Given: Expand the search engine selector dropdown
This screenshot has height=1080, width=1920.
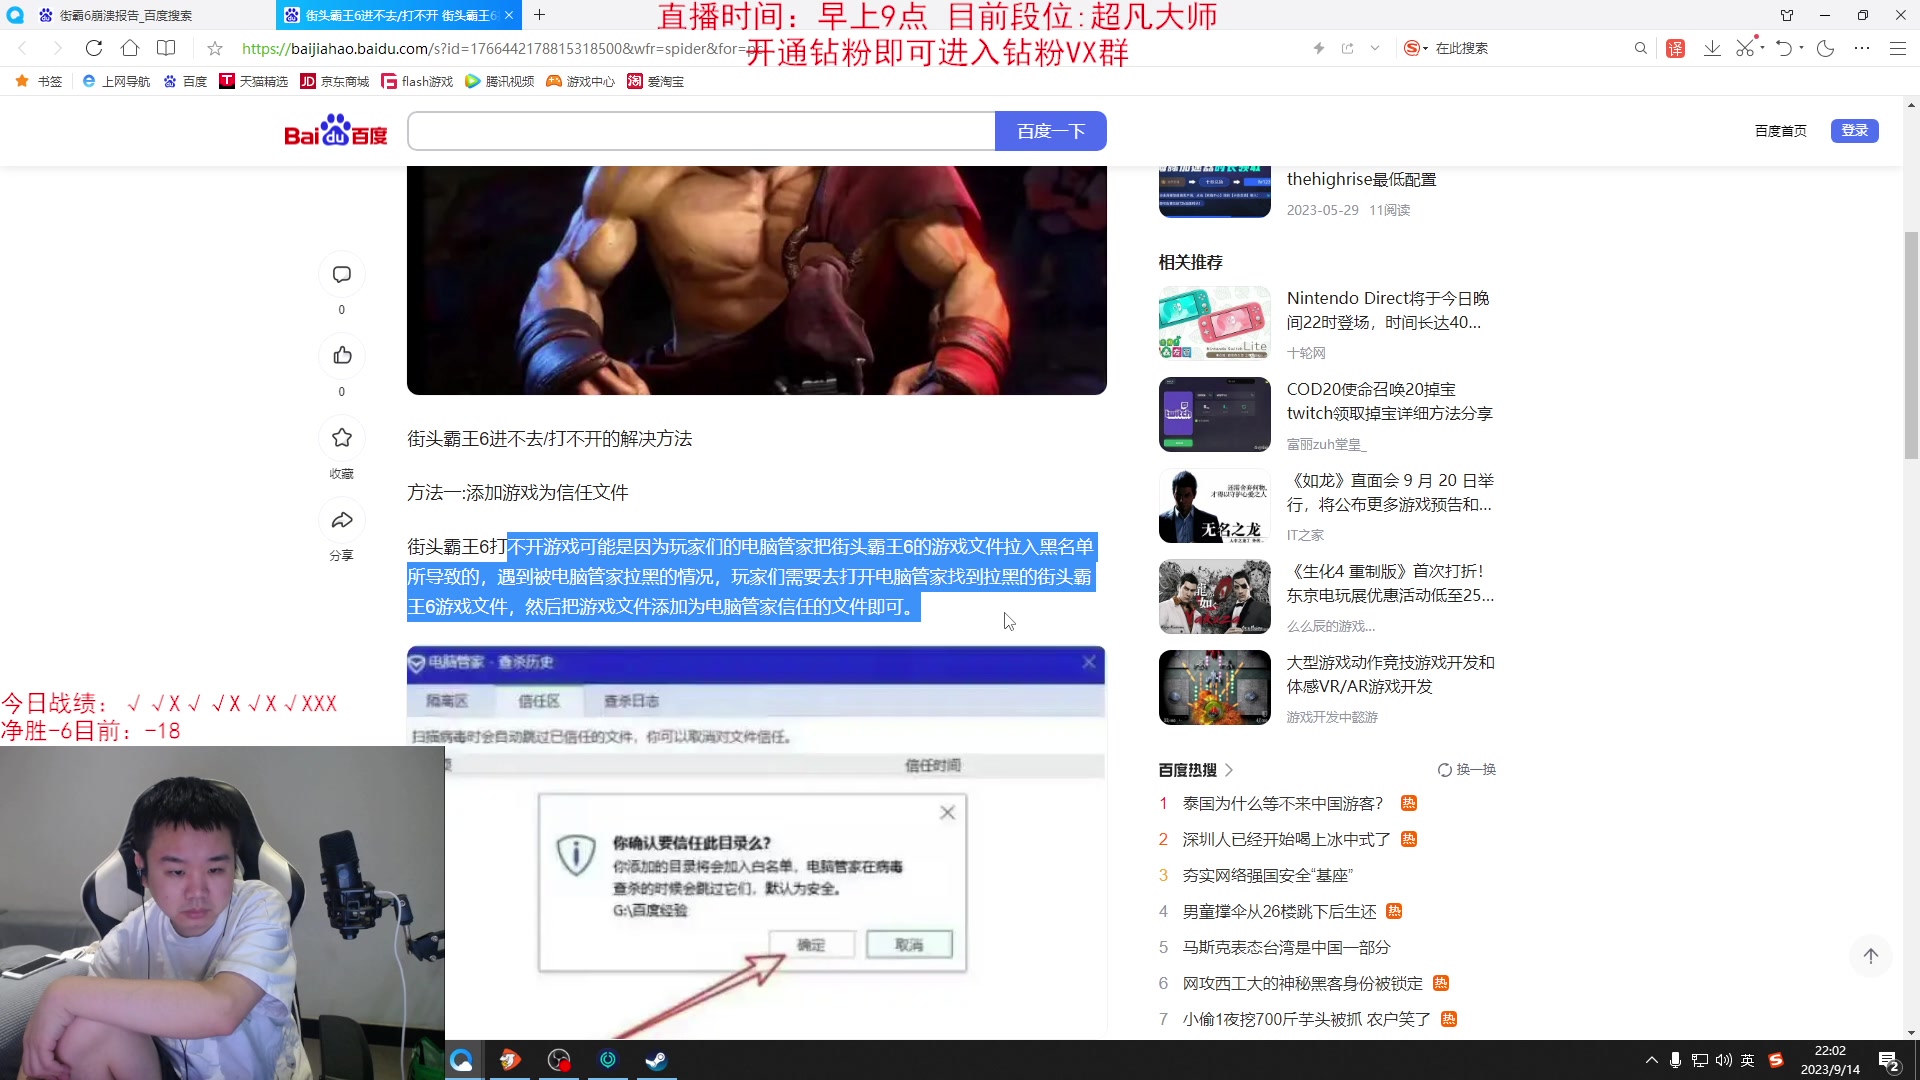Looking at the screenshot, I should pyautogui.click(x=1425, y=48).
